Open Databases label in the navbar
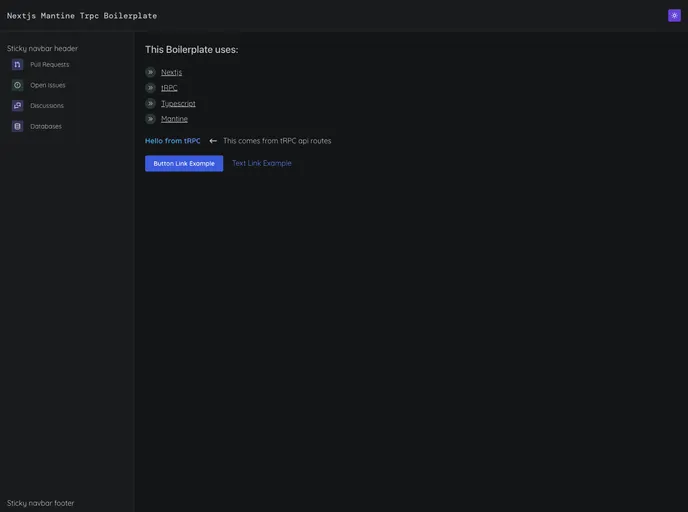 click(x=45, y=126)
